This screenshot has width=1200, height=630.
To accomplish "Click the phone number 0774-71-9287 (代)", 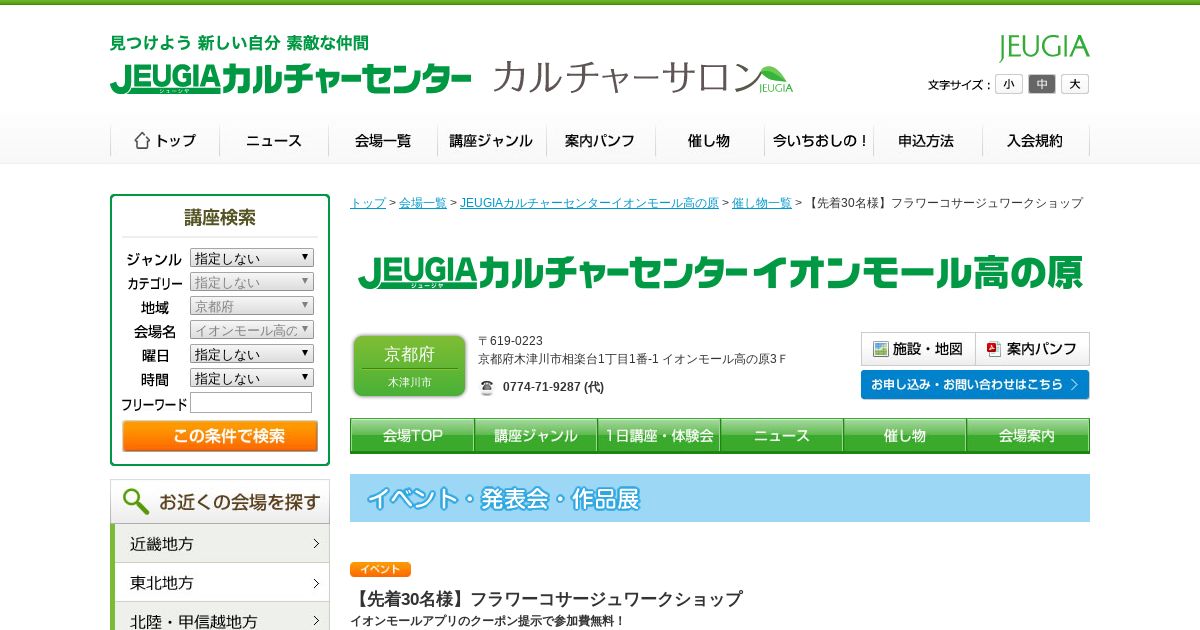I will coord(553,387).
